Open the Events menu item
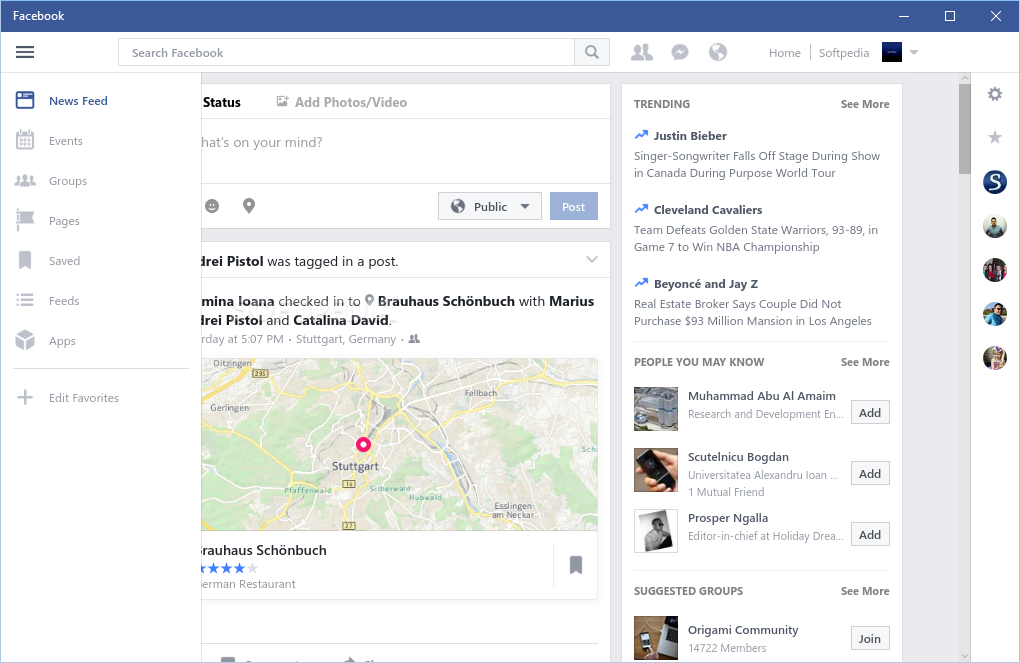This screenshot has width=1020, height=663. click(66, 141)
